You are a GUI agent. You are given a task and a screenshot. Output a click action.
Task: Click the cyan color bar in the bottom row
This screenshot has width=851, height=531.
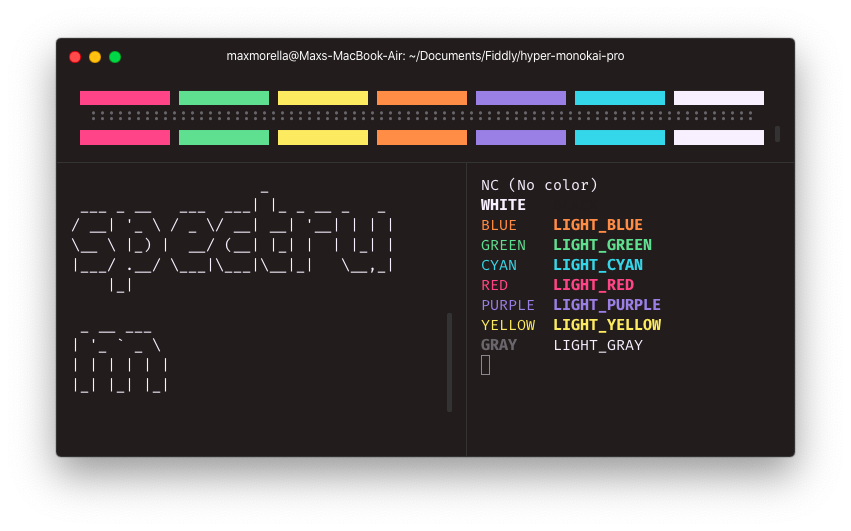click(x=620, y=137)
